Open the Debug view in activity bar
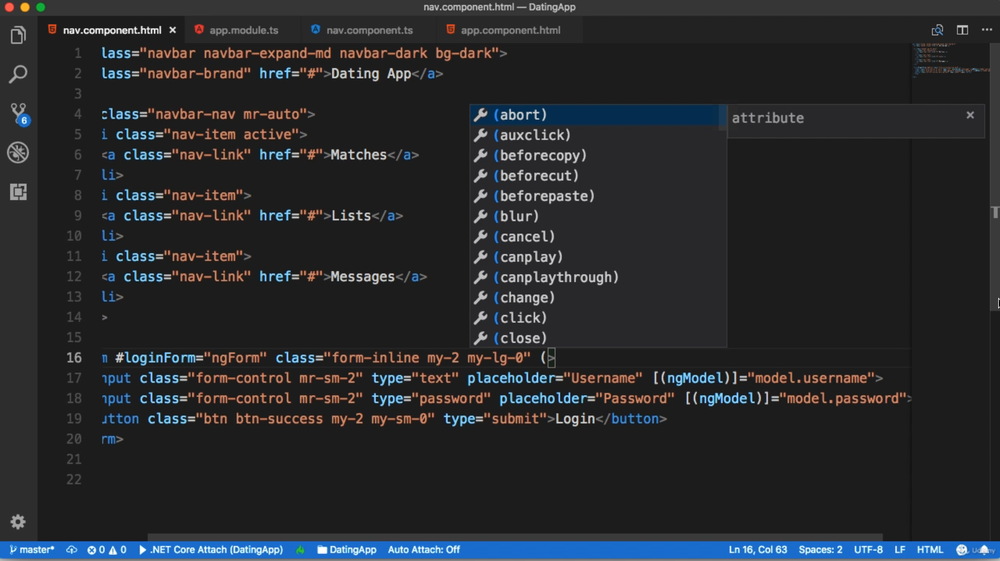This screenshot has height=561, width=1000. click(18, 152)
